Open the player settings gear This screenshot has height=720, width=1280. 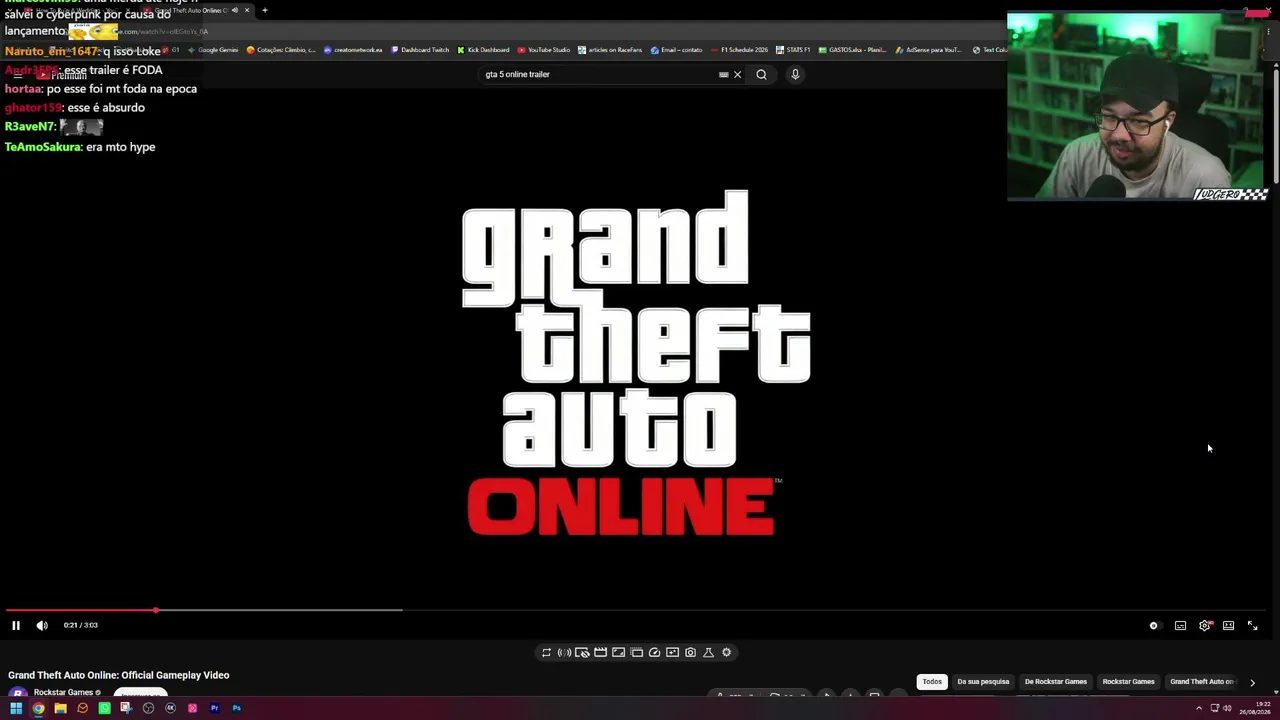(x=1205, y=626)
